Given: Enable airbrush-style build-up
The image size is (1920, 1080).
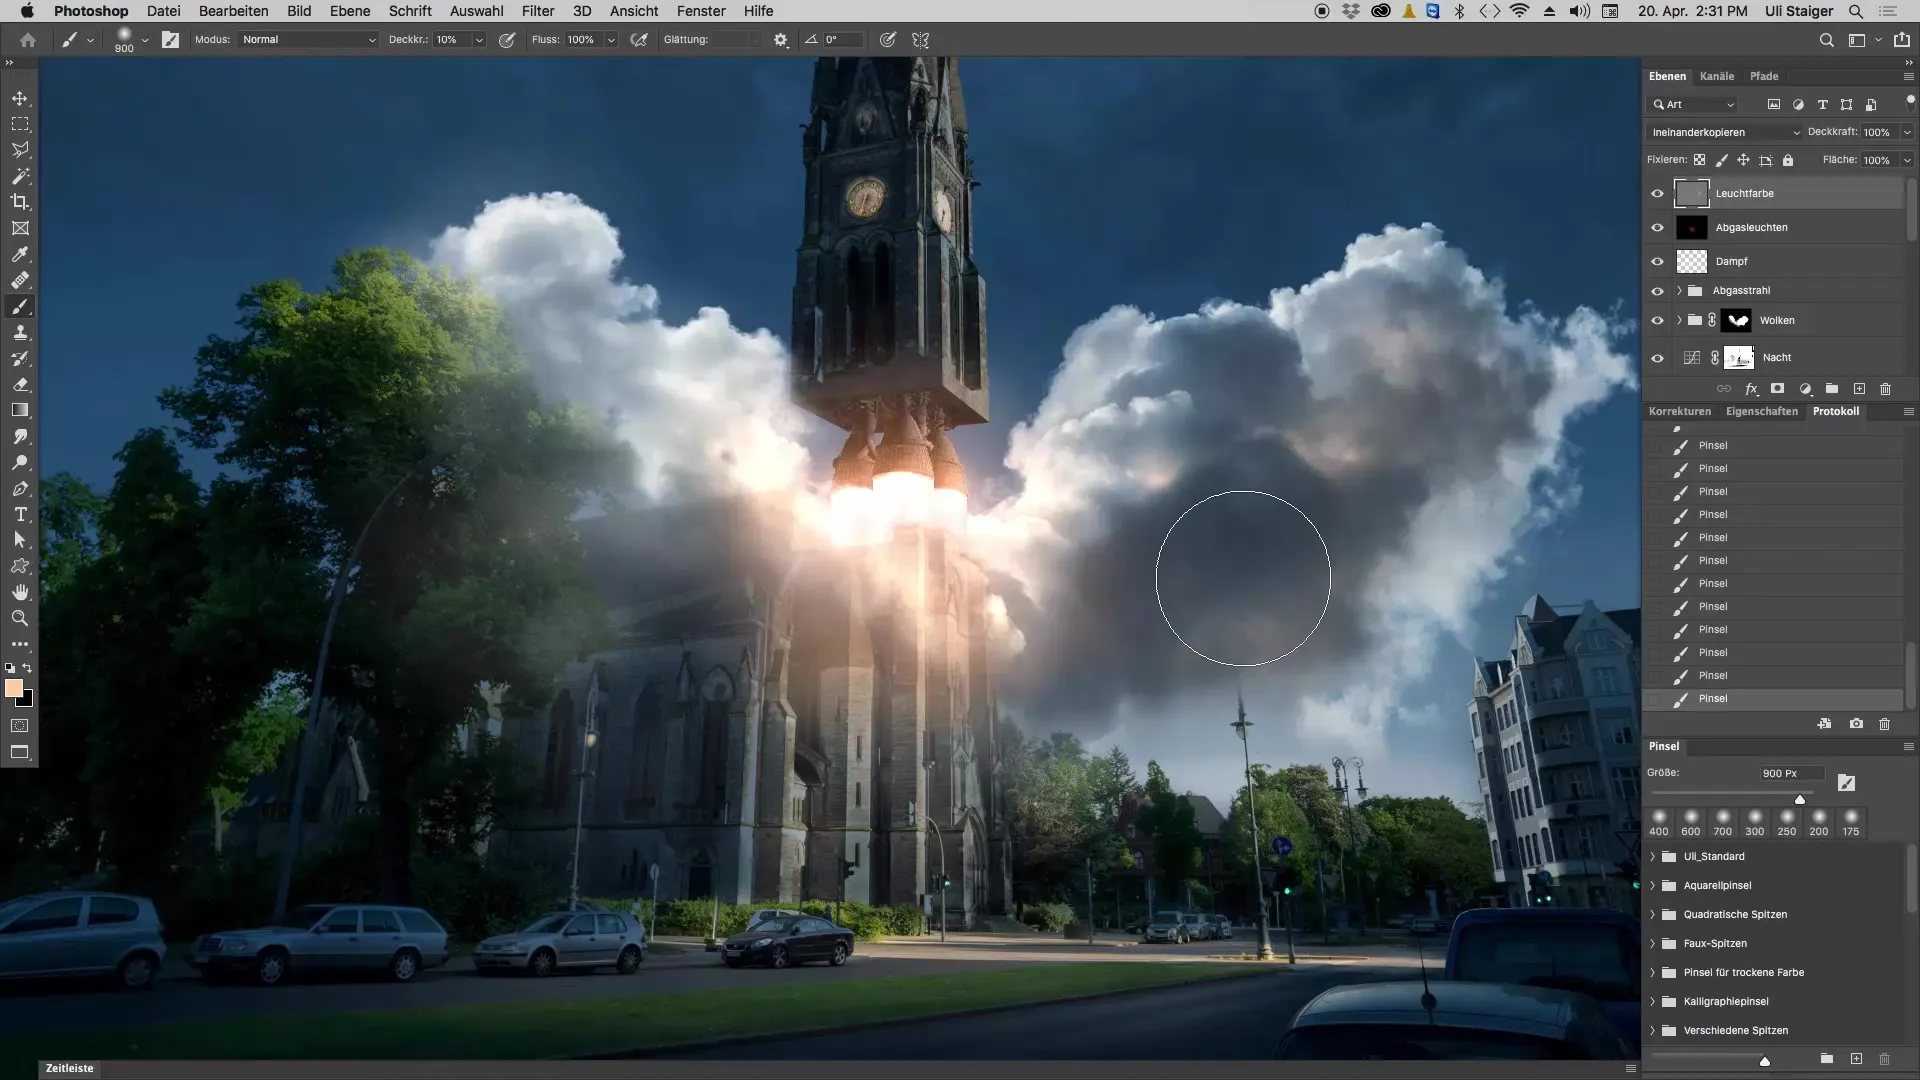Looking at the screenshot, I should pyautogui.click(x=639, y=40).
